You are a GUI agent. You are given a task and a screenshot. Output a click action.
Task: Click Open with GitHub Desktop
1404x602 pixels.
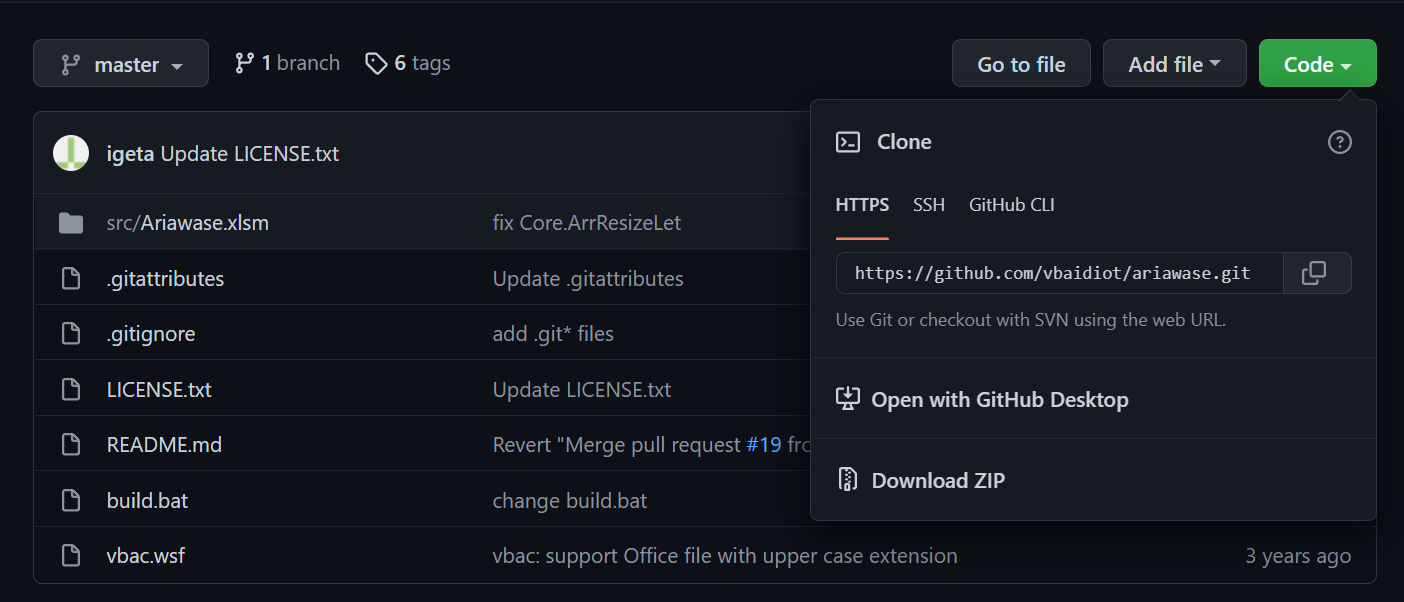tap(1094, 399)
